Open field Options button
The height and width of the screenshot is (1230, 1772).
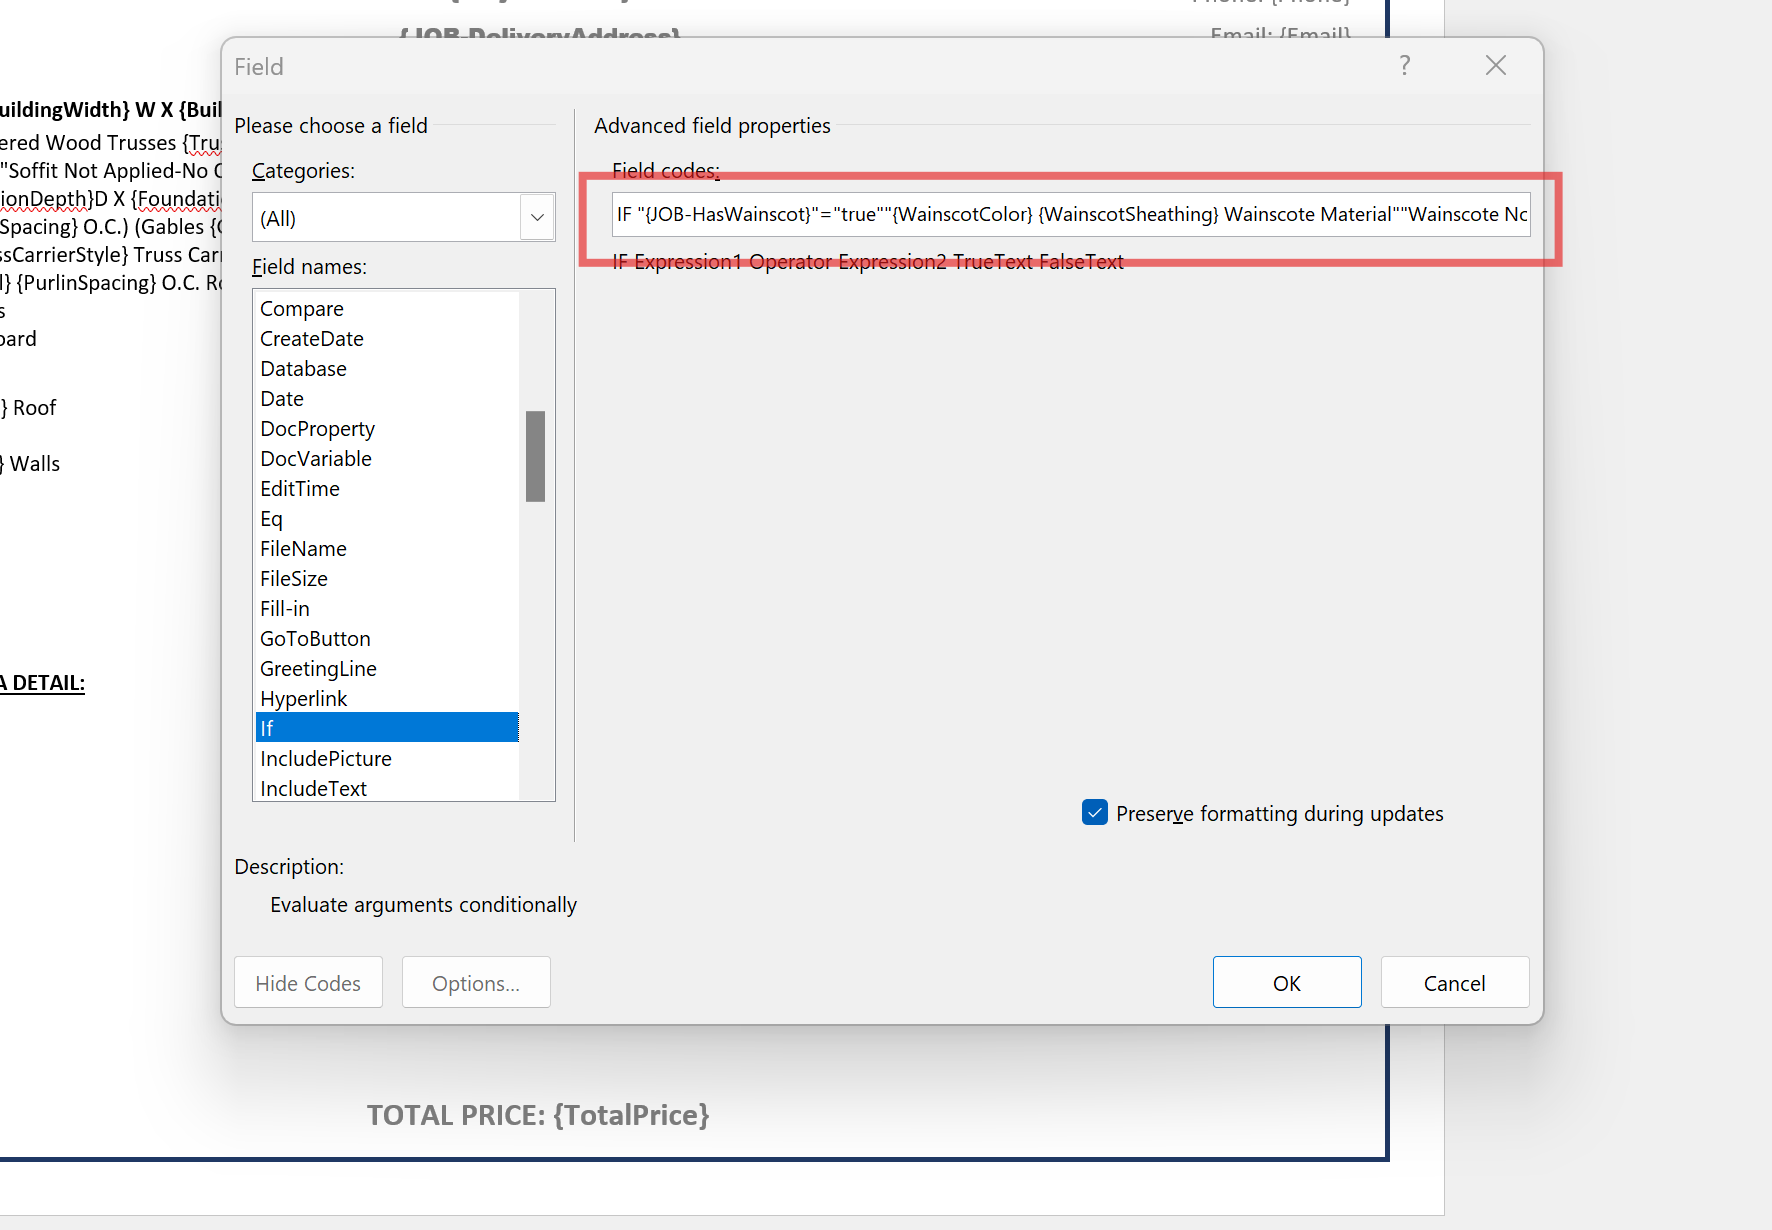[x=476, y=983]
